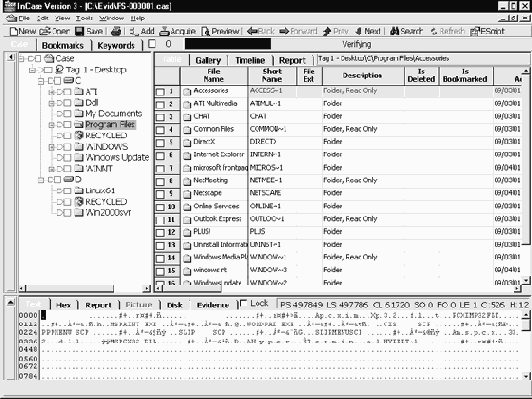The image size is (532, 399).
Task: Expand the WINDOWS folder in tree
Action: pyautogui.click(x=51, y=147)
